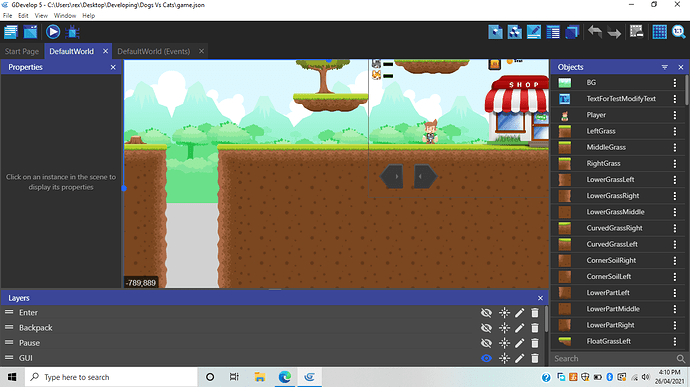Image resolution: width=690 pixels, height=387 pixels.
Task: Open the object groups editor icon
Action: [x=514, y=32]
